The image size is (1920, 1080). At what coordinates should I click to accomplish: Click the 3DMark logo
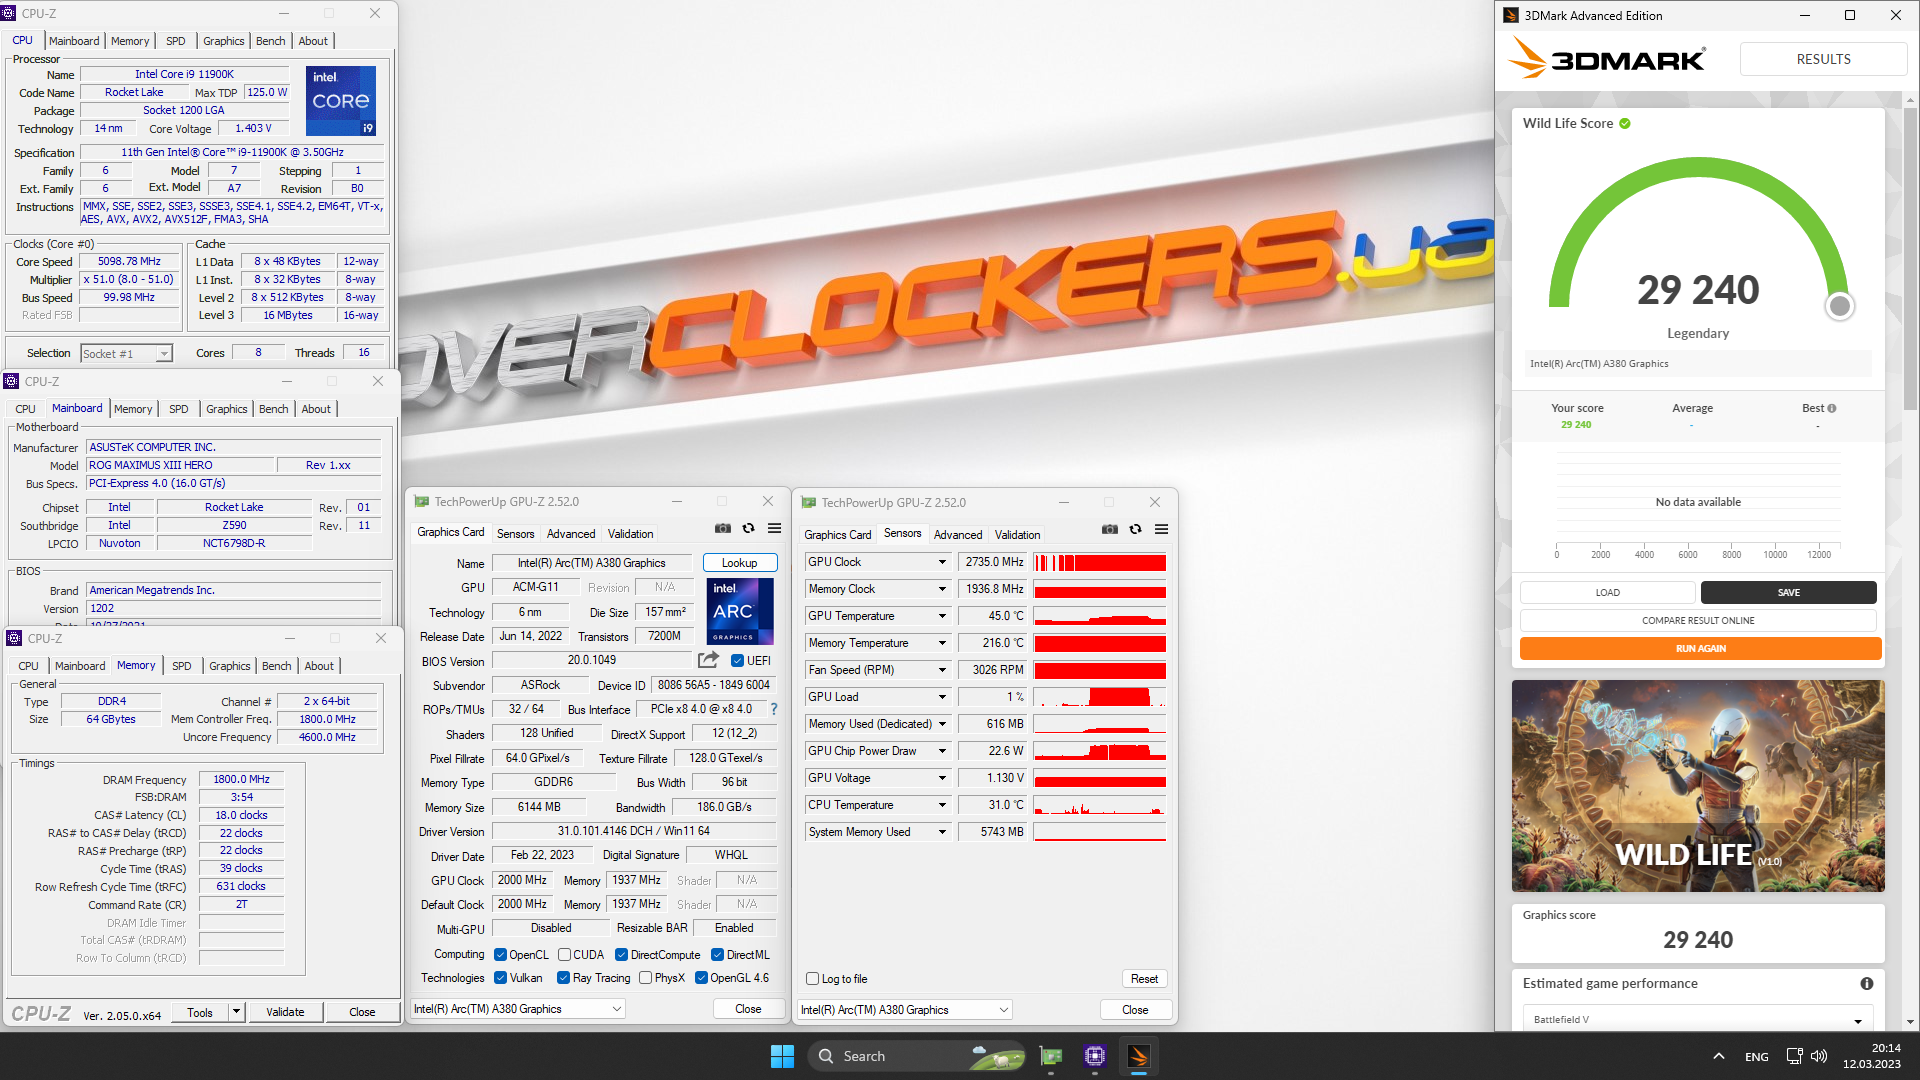1606,59
